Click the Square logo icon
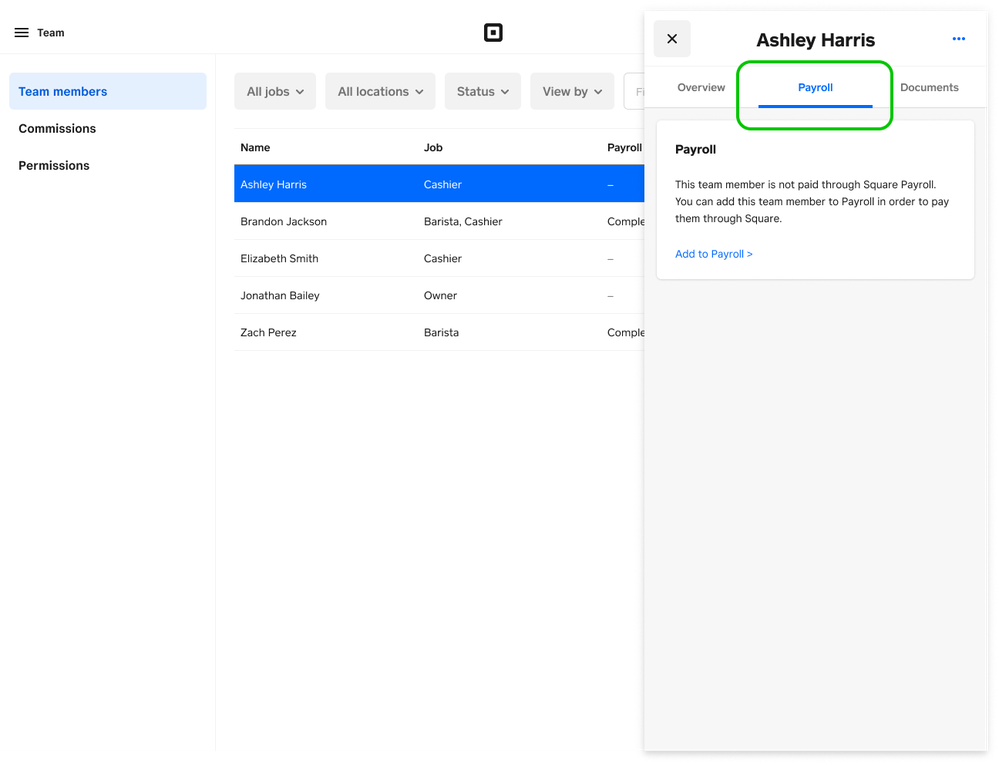999x765 pixels. click(x=493, y=33)
